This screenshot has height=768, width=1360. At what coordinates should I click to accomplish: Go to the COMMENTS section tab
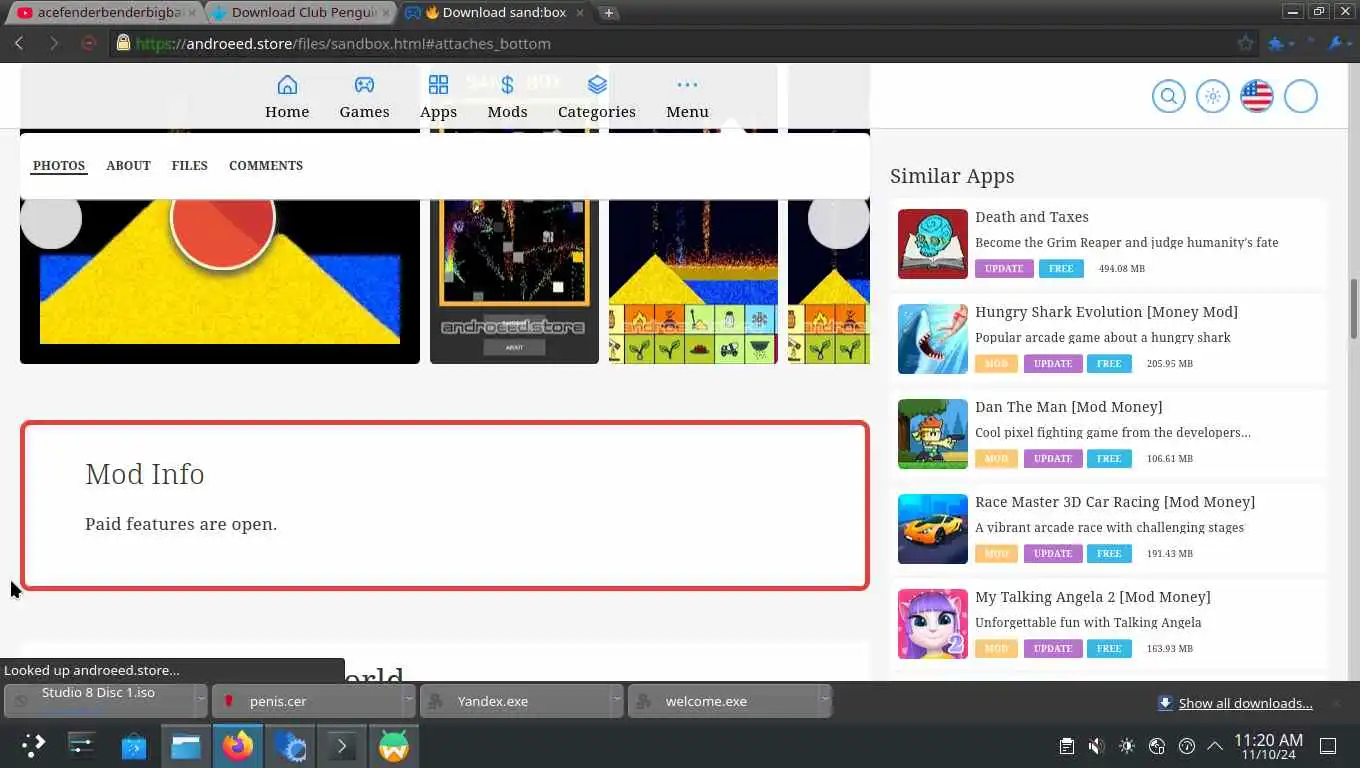(x=265, y=166)
